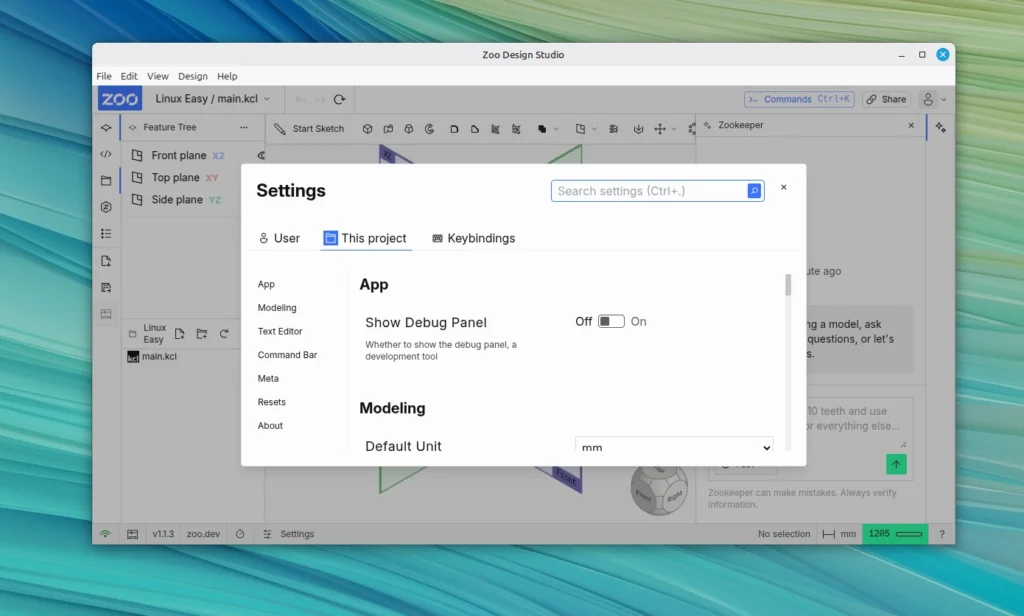Image resolution: width=1024 pixels, height=616 pixels.
Task: Click the Share button
Action: tap(886, 99)
